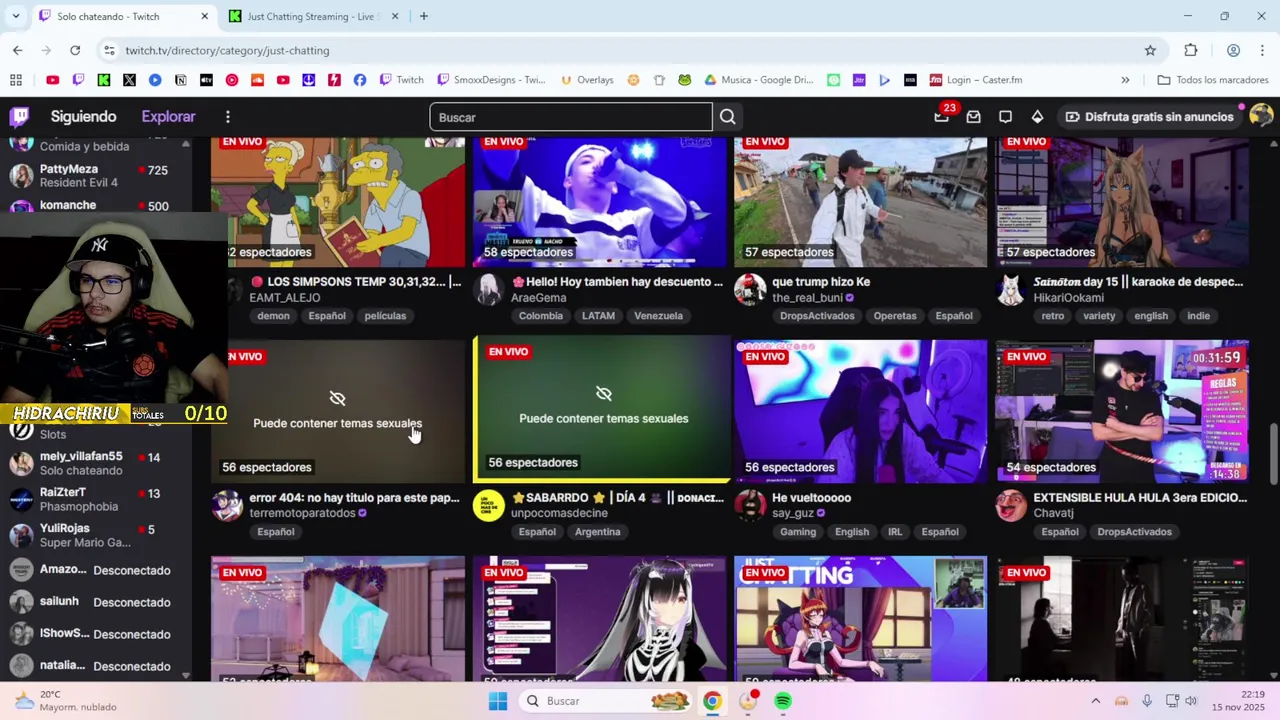The height and width of the screenshot is (720, 1280).
Task: Go to the Siguiendo section
Action: click(83, 117)
